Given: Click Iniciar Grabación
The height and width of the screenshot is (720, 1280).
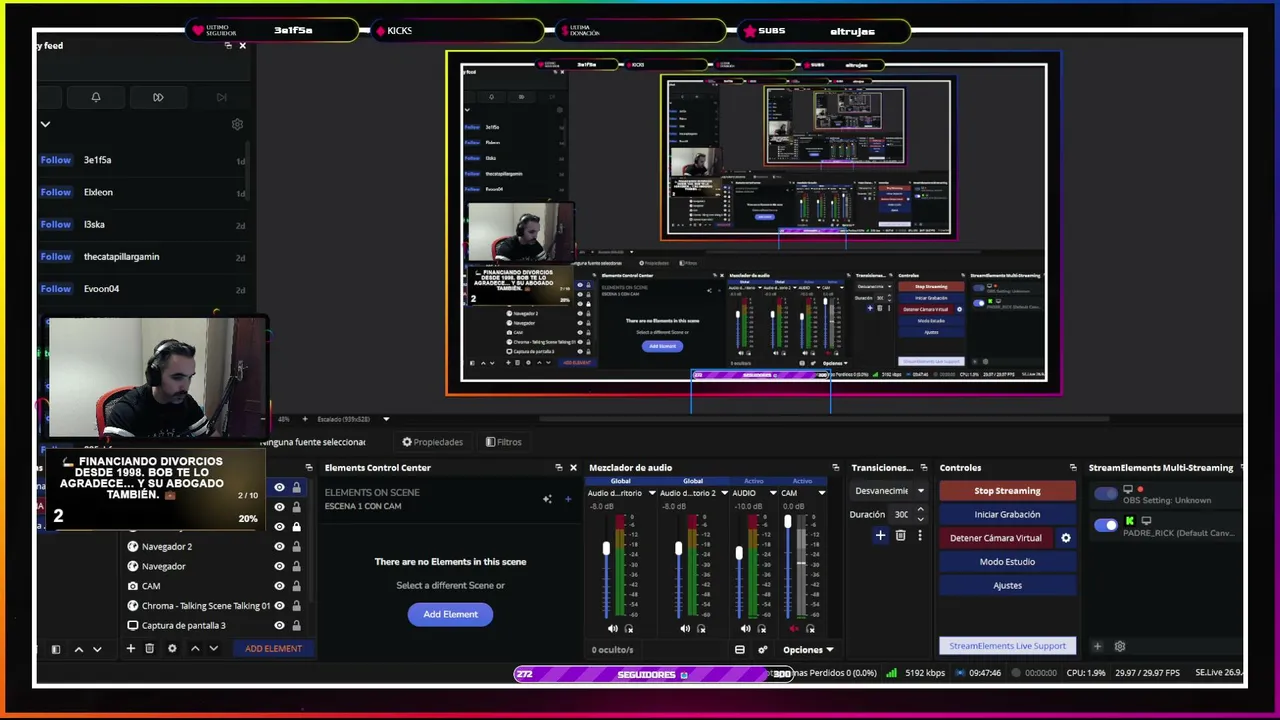Looking at the screenshot, I should 1007,515.
